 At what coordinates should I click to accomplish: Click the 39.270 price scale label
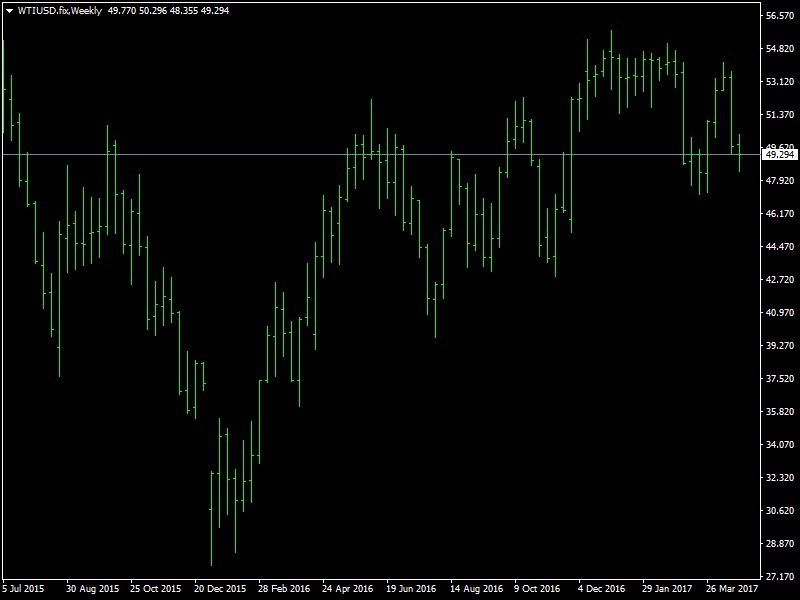pos(780,346)
